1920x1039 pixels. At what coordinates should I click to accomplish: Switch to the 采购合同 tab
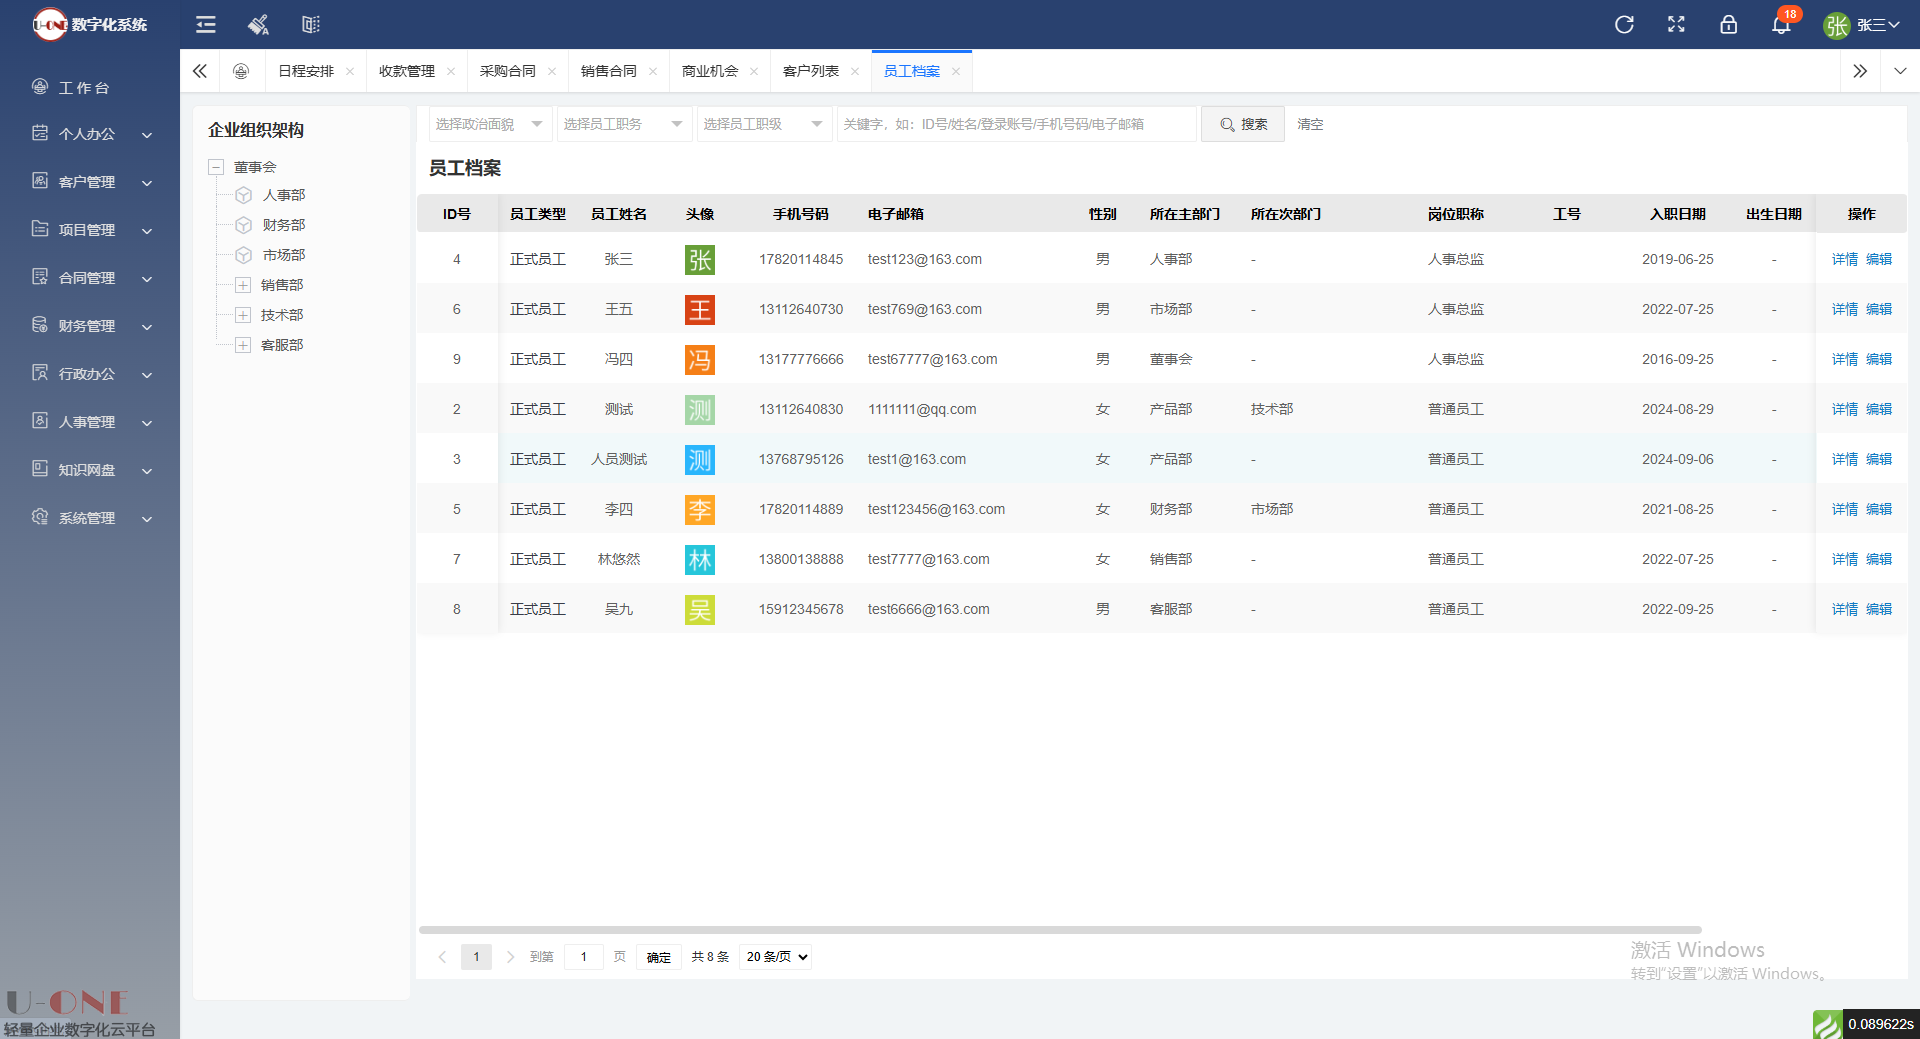click(508, 71)
